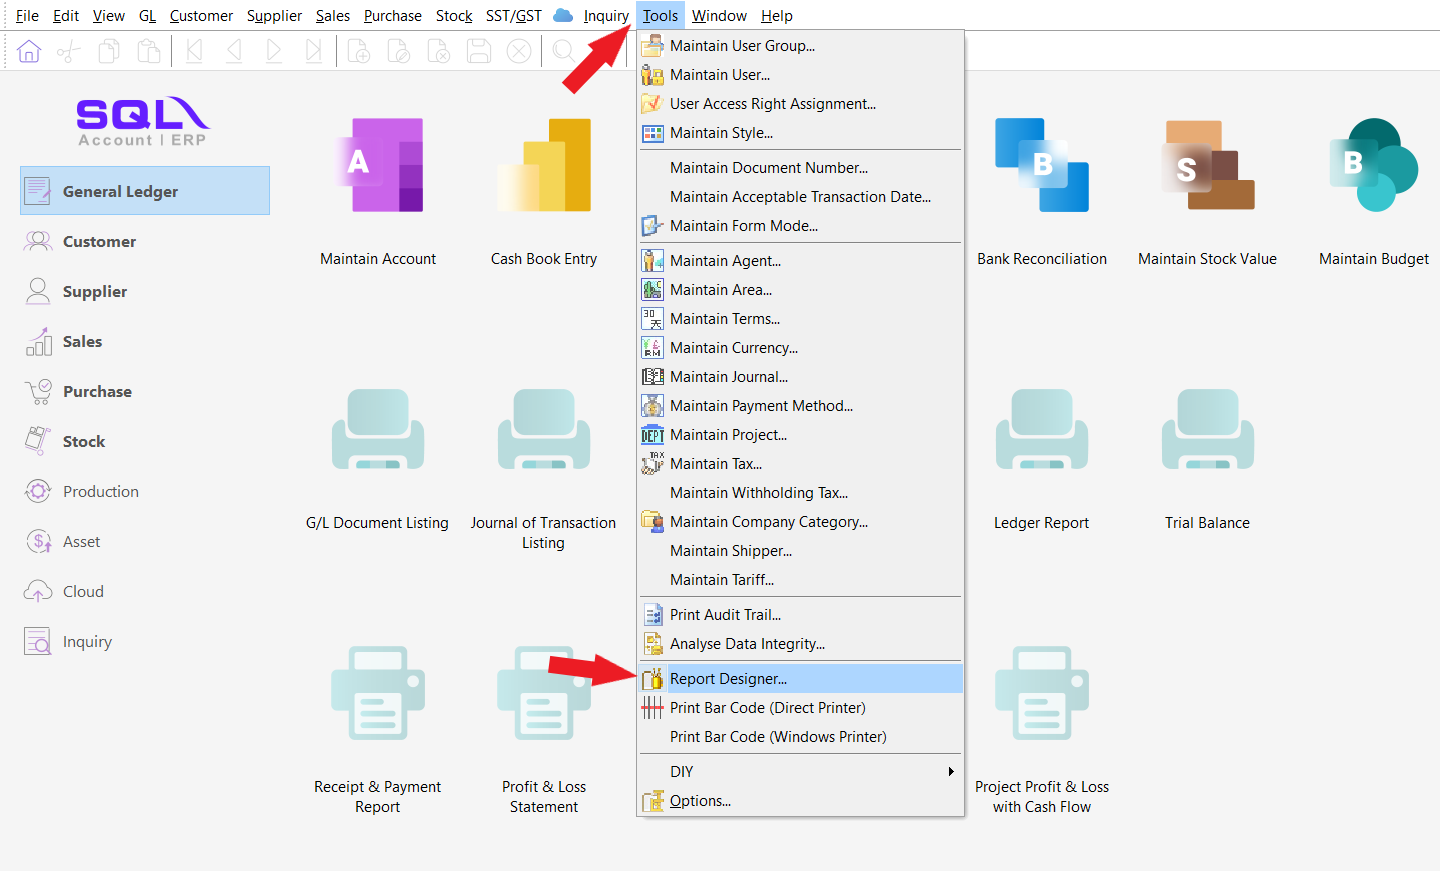Launch the Maintain Stock Value icon
1440x871 pixels.
pos(1207,166)
